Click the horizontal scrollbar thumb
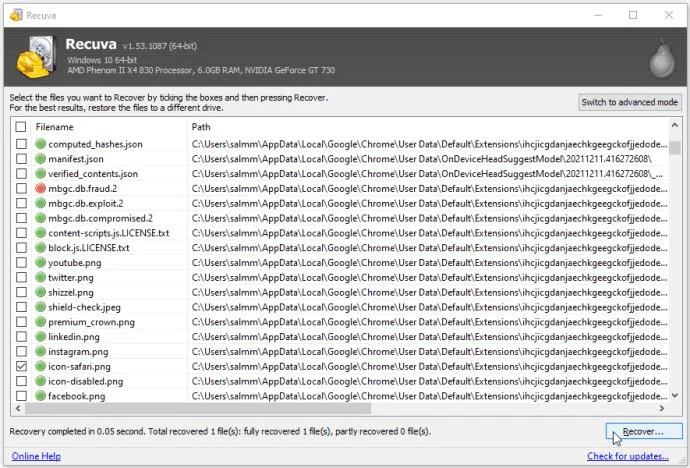 (x=198, y=409)
